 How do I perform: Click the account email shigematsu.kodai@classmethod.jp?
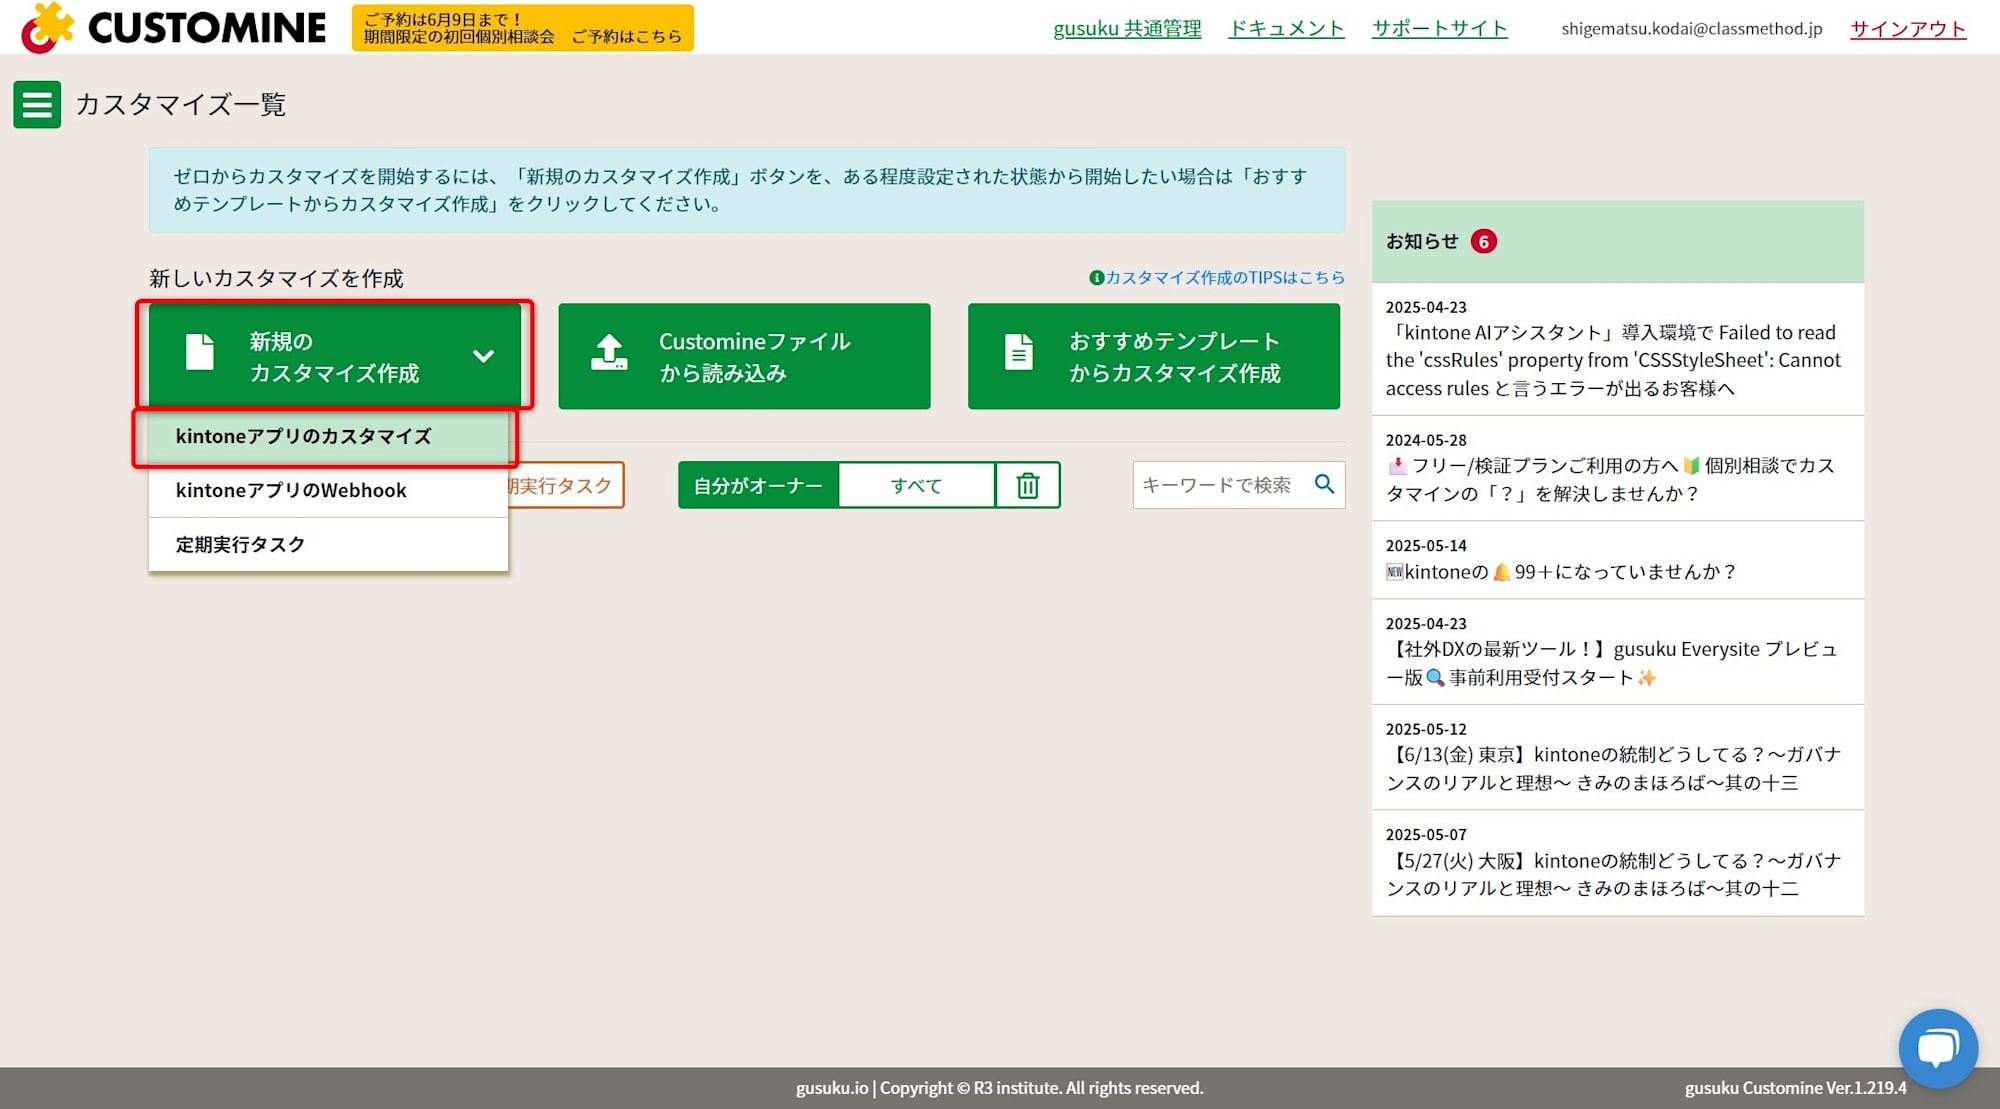pos(1691,28)
